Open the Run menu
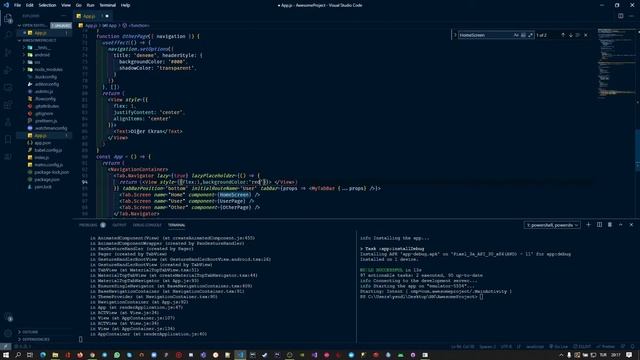This screenshot has height=360, width=640. [x=90, y=5]
